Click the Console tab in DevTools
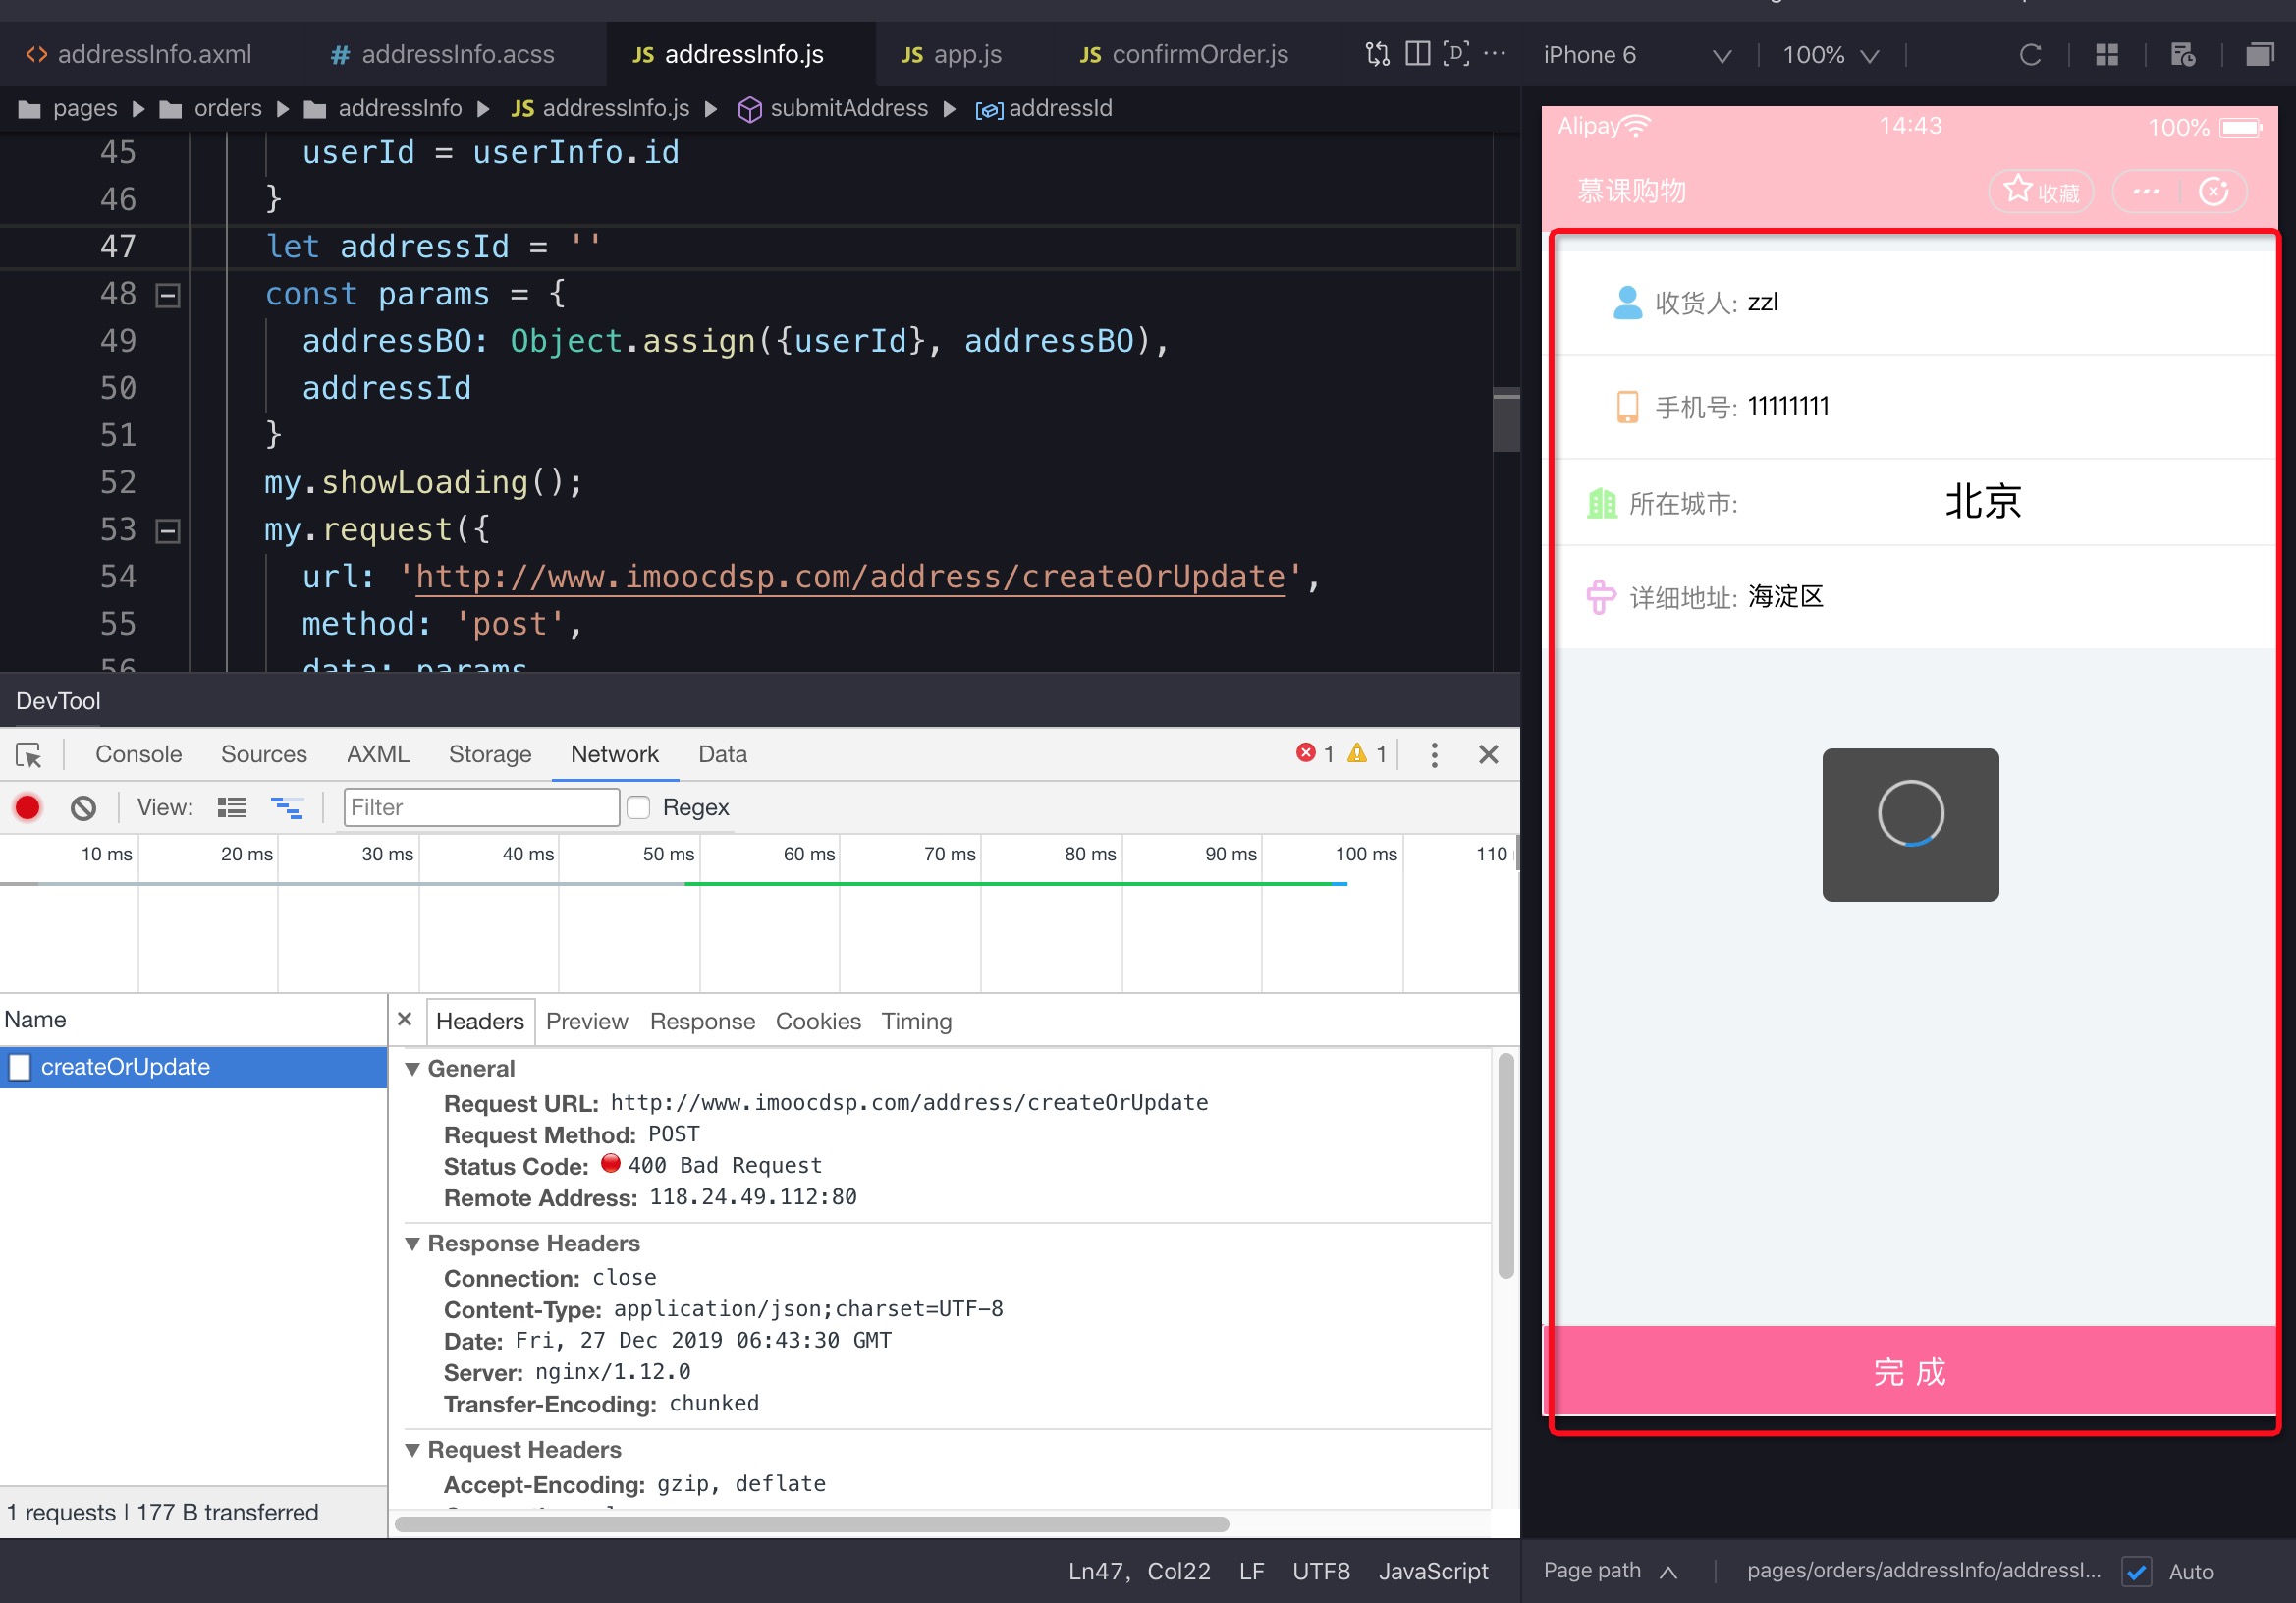Viewport: 2296px width, 1603px height. [x=139, y=753]
